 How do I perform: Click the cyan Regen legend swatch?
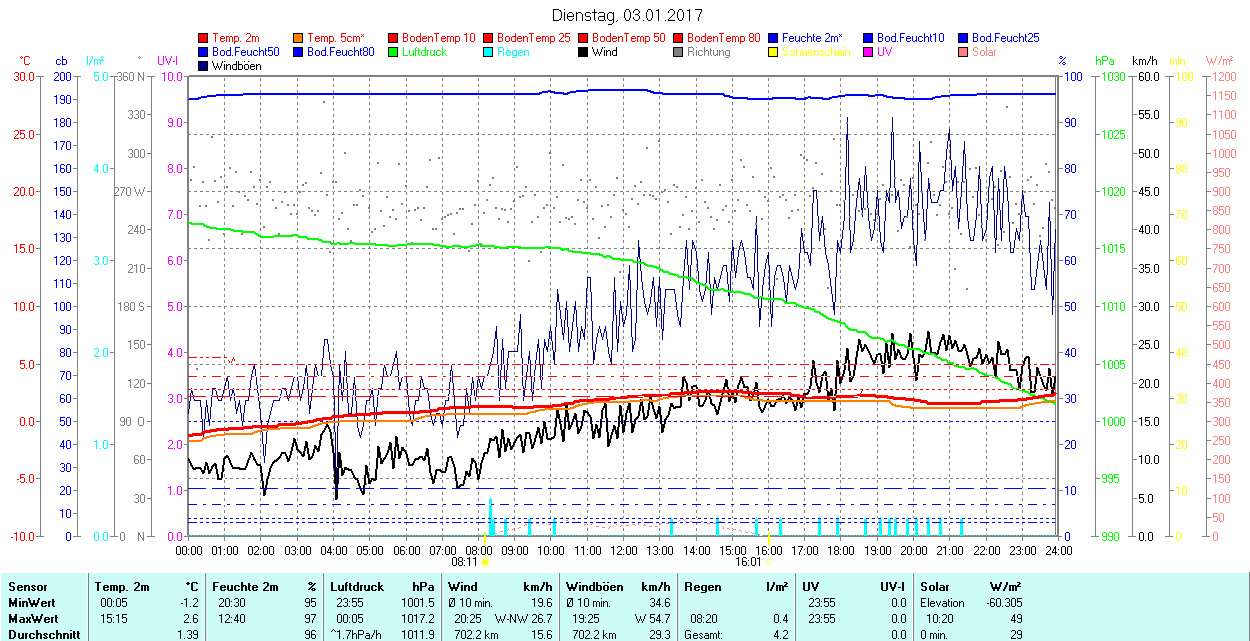pos(489,52)
